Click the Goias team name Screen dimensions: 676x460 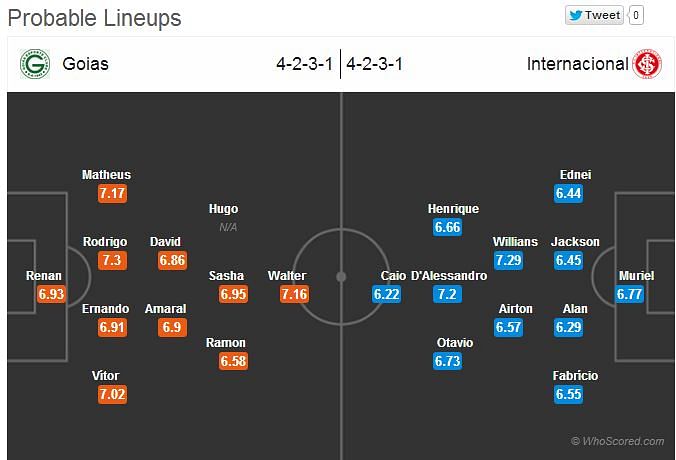tap(85, 64)
